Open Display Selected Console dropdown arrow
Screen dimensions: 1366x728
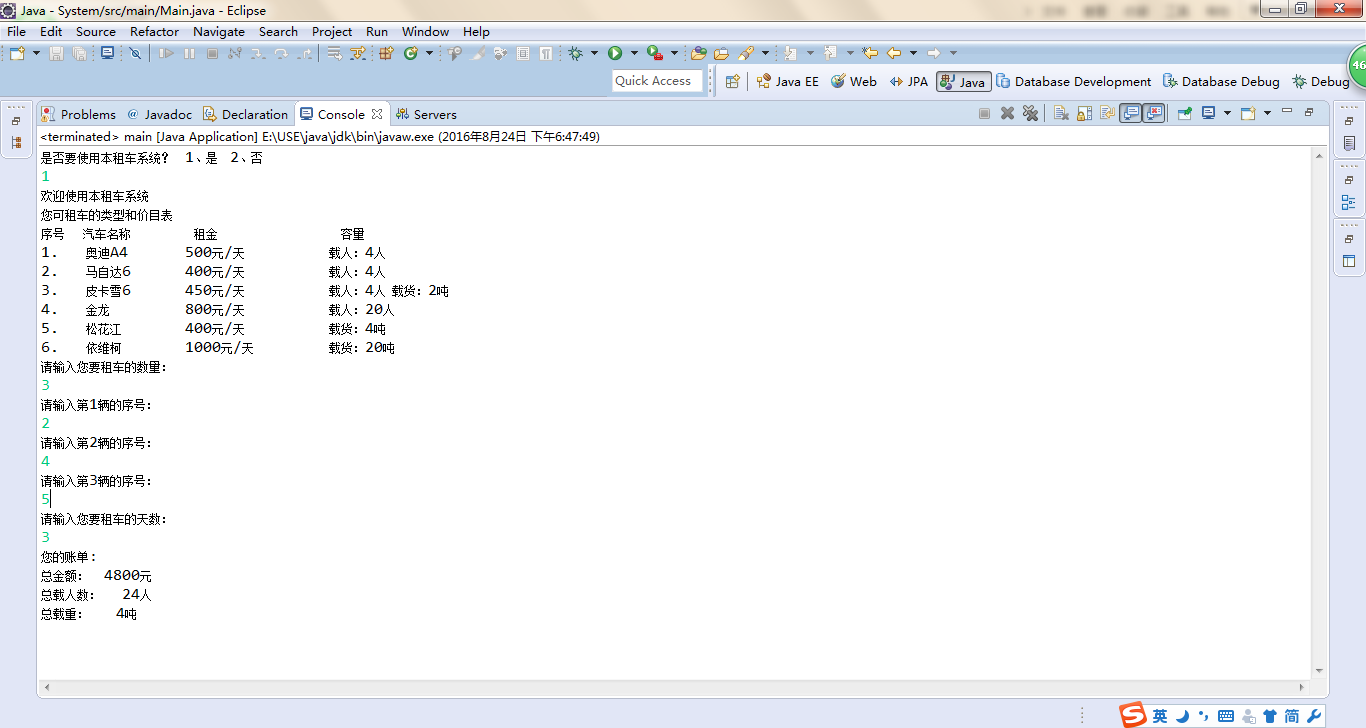(x=1227, y=113)
